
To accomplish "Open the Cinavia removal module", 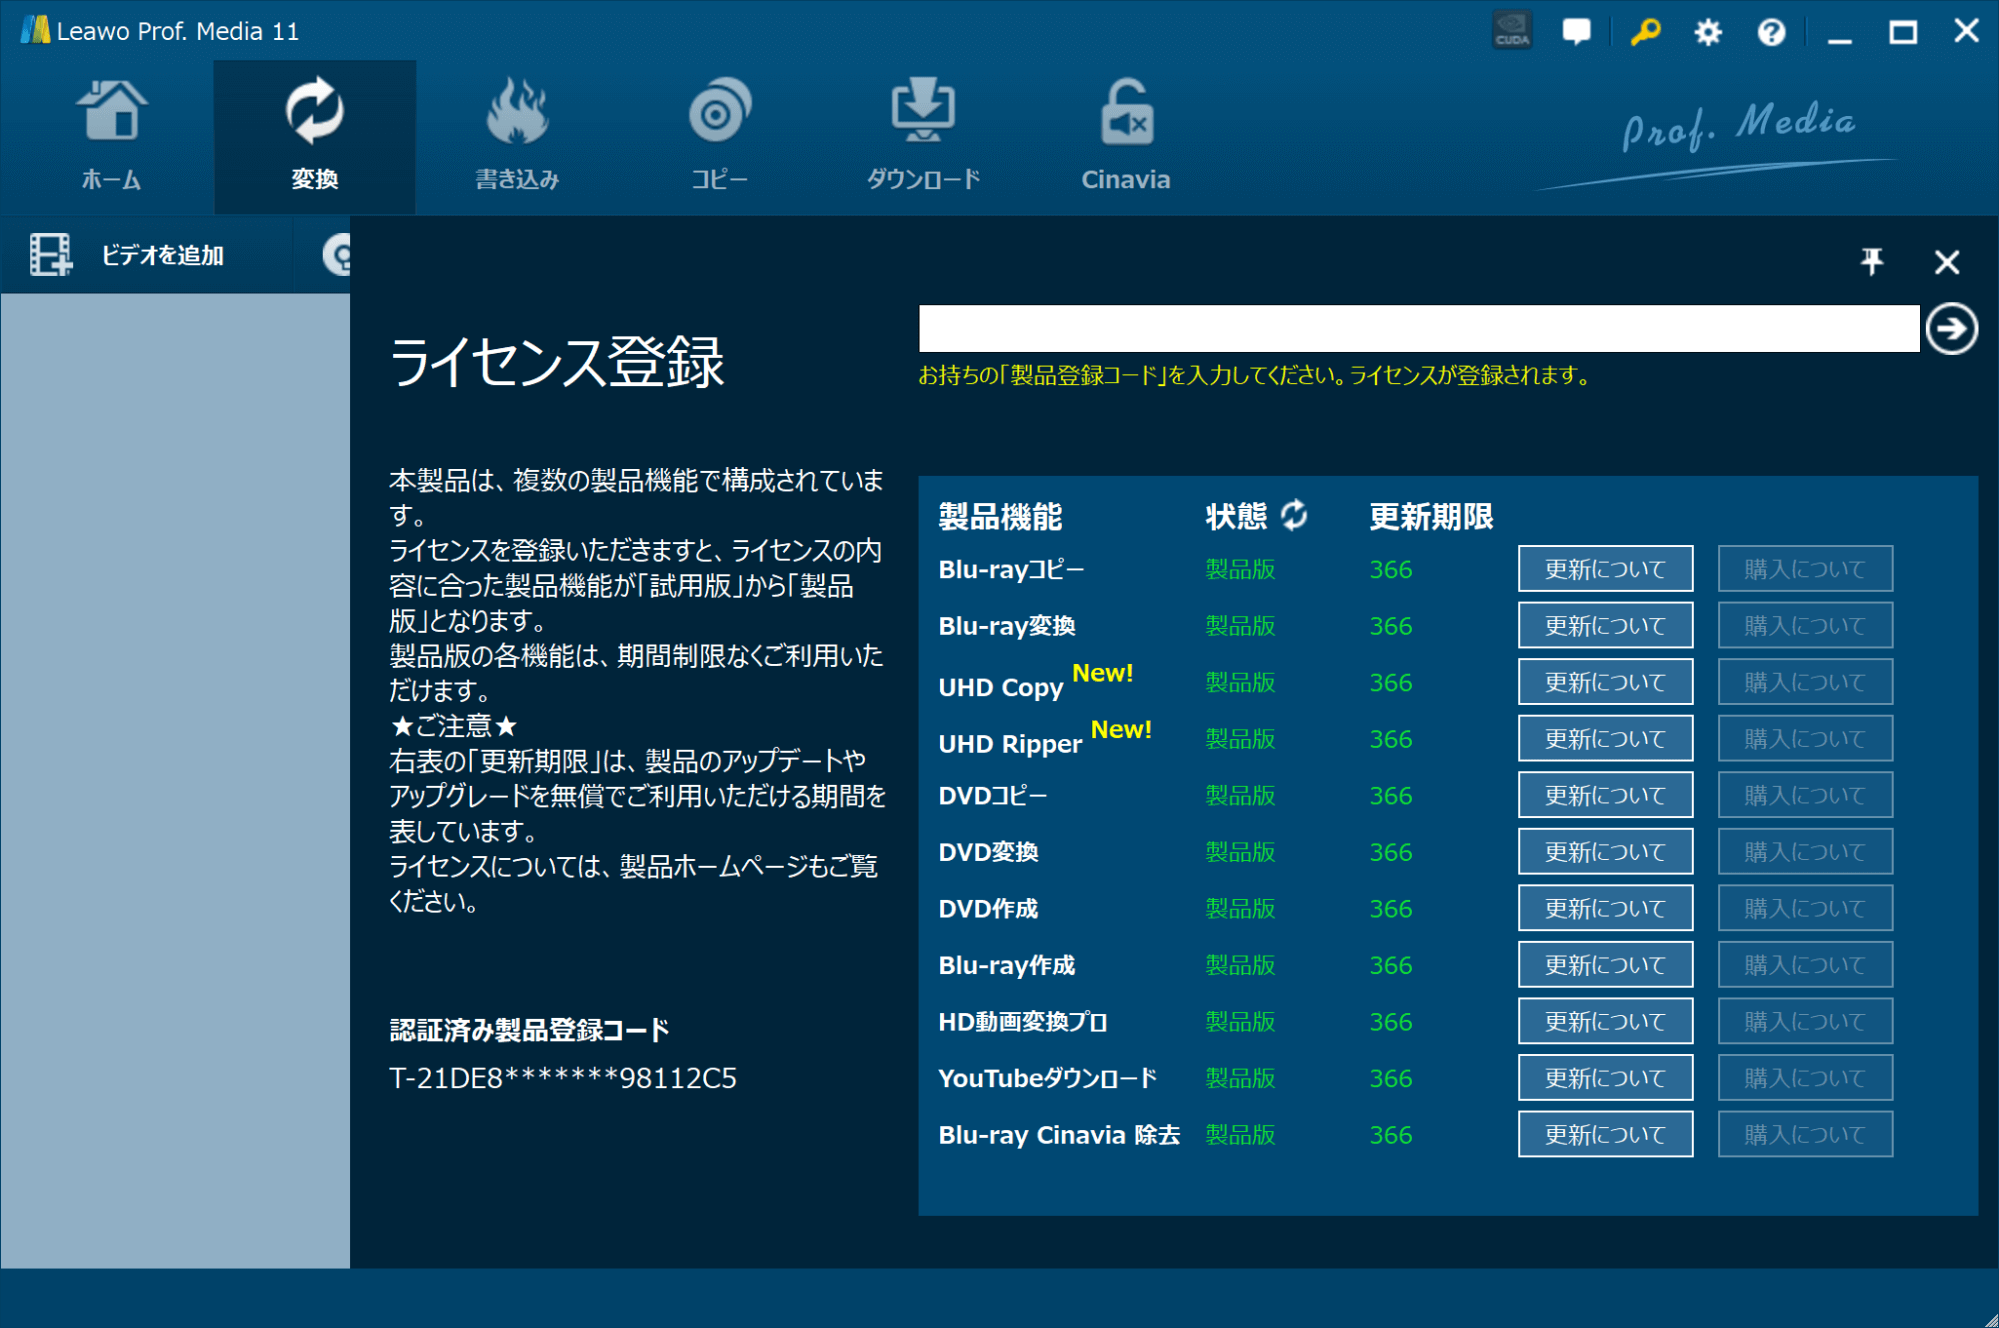I will [x=1125, y=136].
